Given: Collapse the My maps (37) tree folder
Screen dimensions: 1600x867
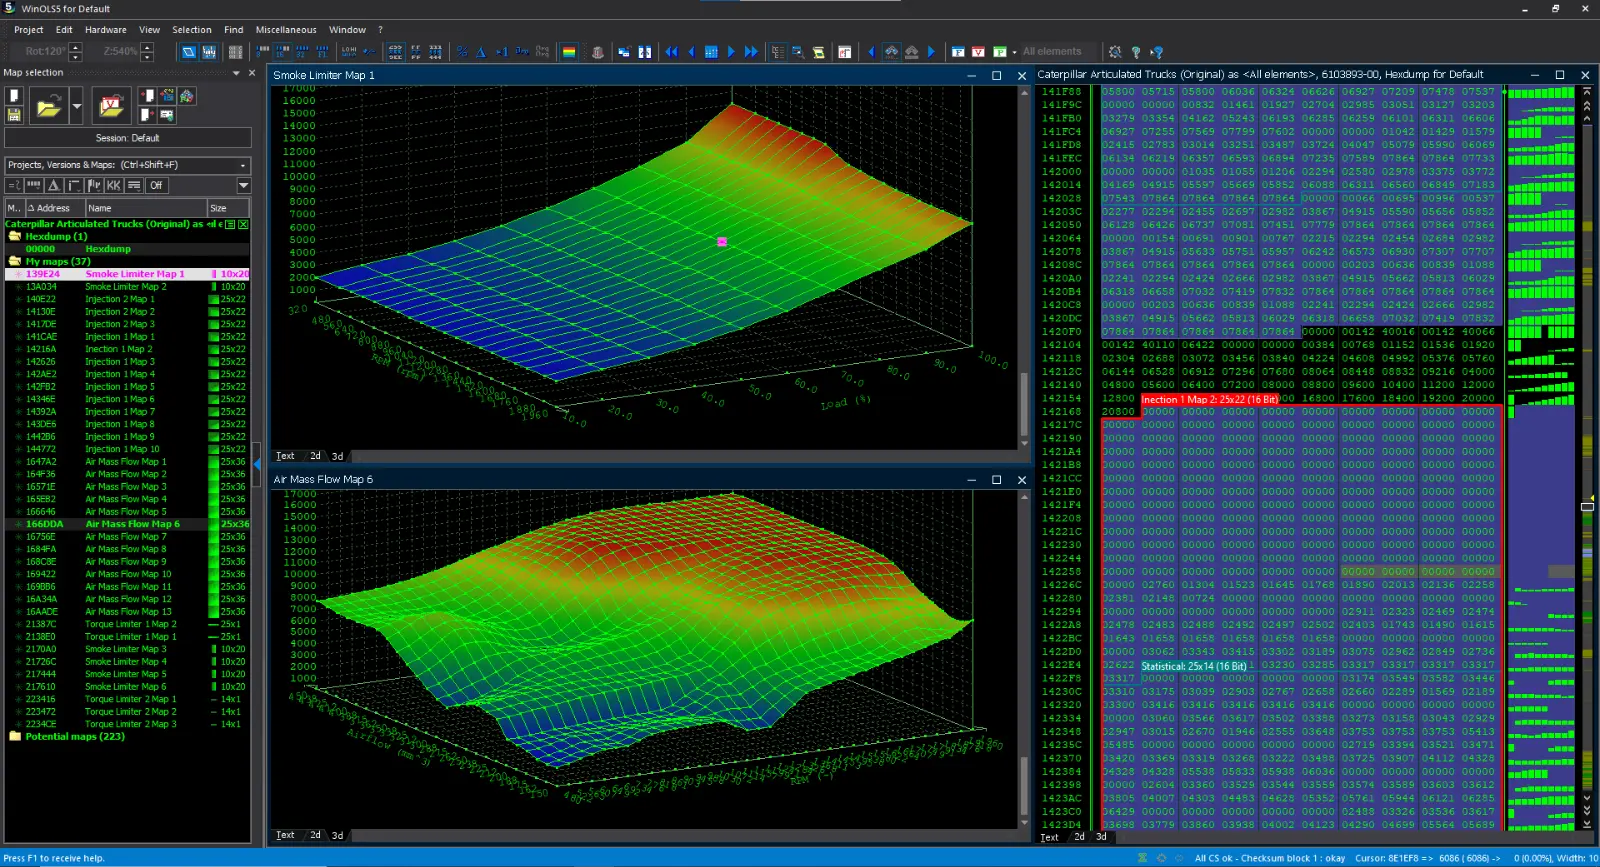Looking at the screenshot, I should (x=15, y=261).
